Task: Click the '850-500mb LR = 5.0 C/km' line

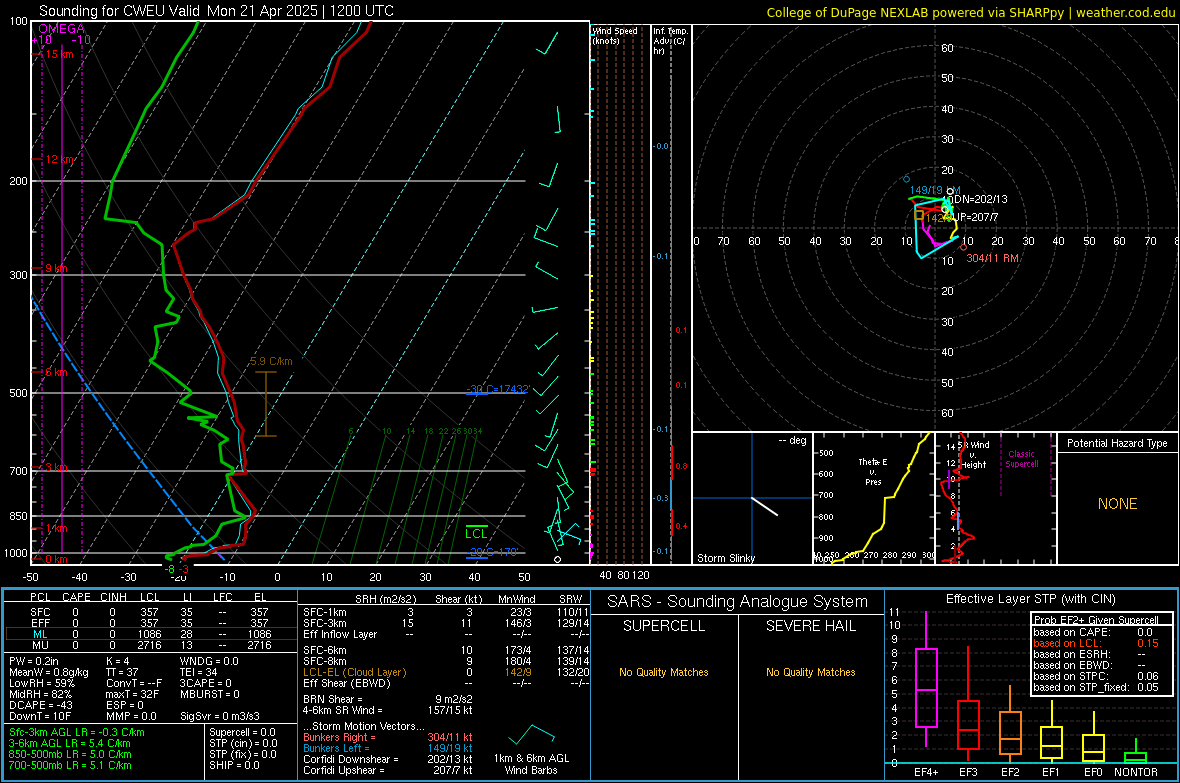Action: coord(71,754)
